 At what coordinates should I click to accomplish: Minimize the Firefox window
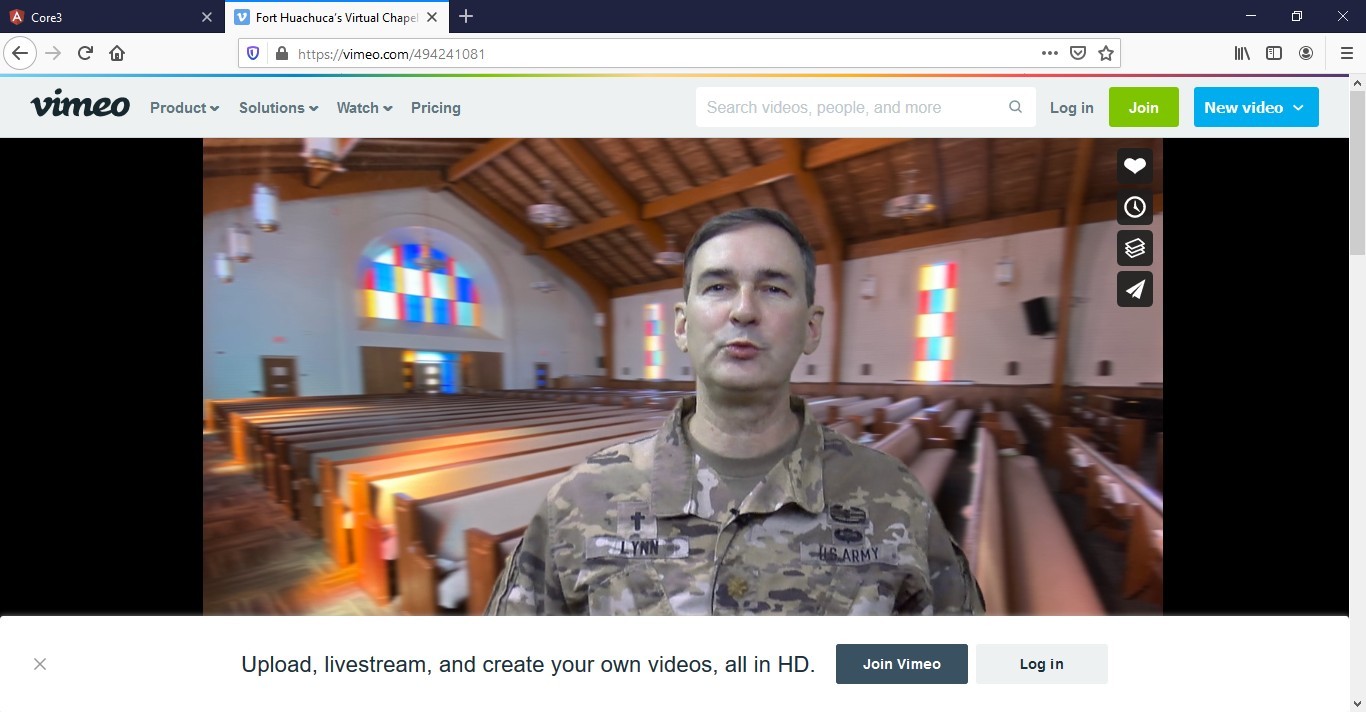[1251, 16]
